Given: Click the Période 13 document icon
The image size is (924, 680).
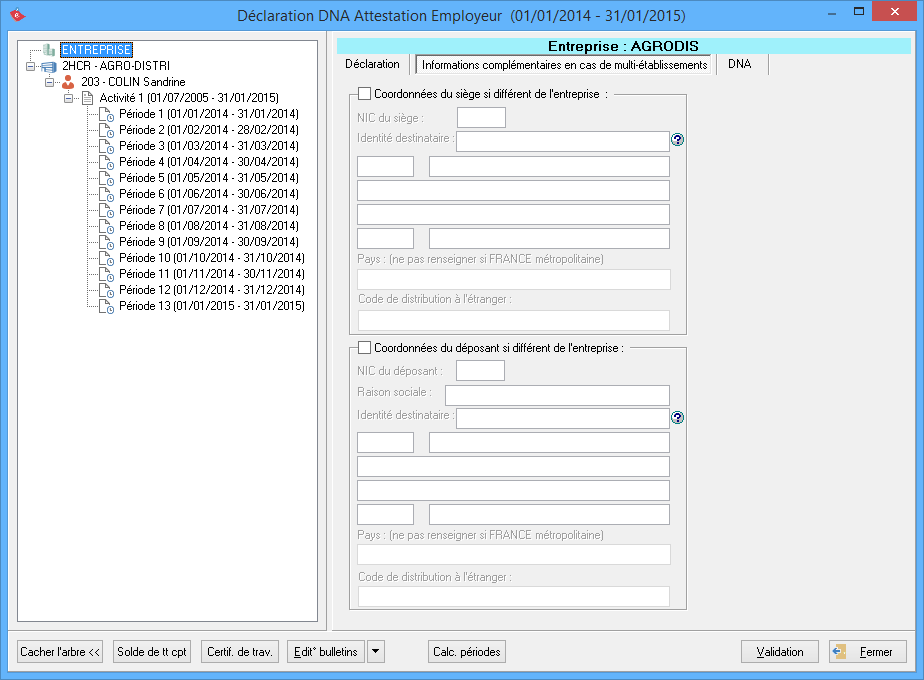Looking at the screenshot, I should [x=106, y=306].
